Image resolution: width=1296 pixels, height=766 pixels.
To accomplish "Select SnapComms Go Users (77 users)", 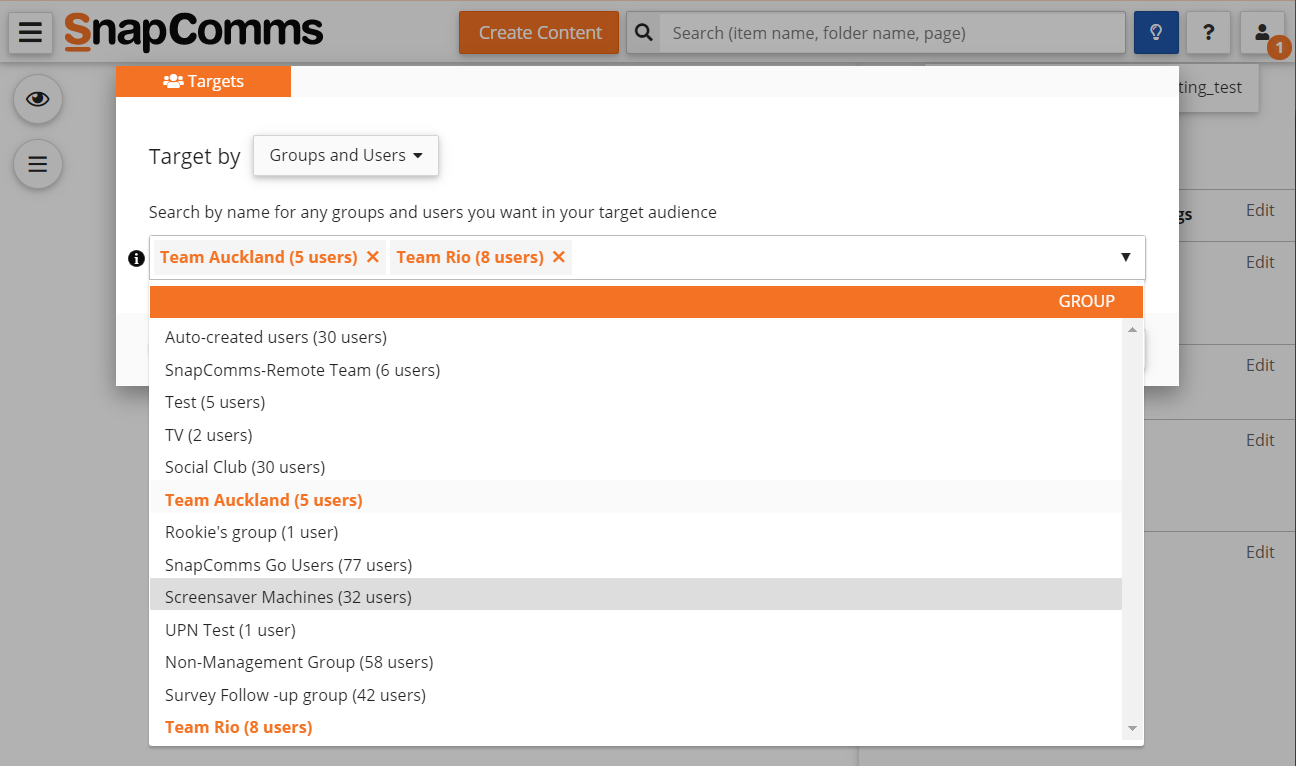I will click(x=636, y=565).
